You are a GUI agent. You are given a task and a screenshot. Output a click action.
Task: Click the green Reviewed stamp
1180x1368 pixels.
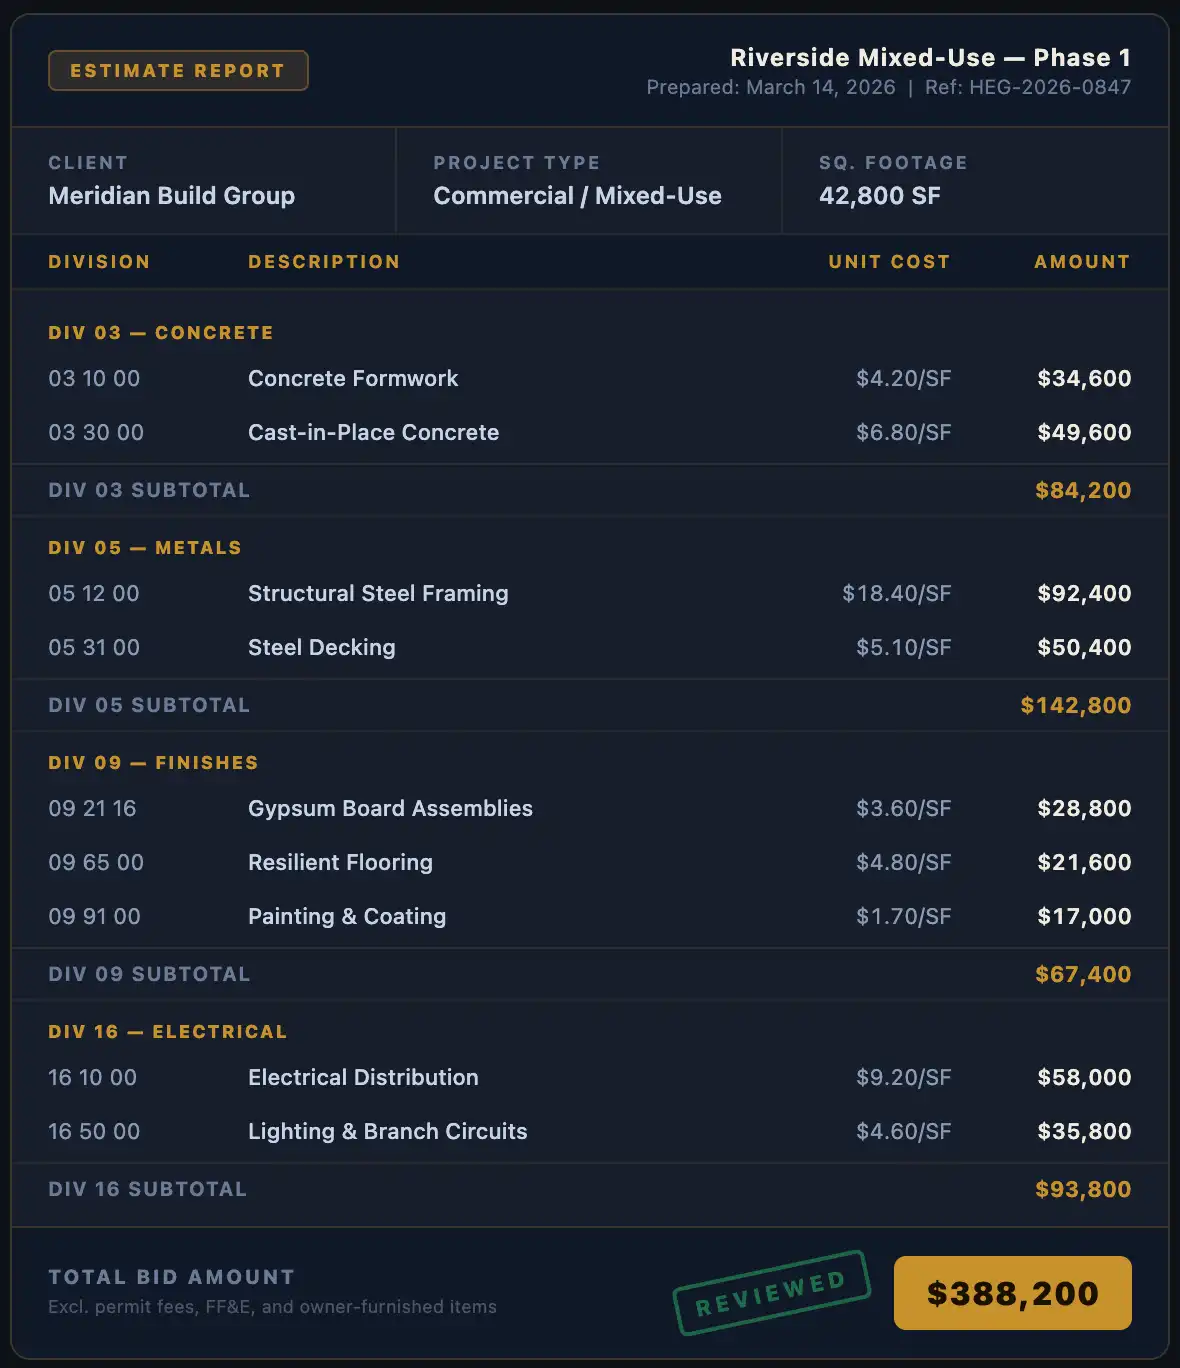pos(771,1292)
